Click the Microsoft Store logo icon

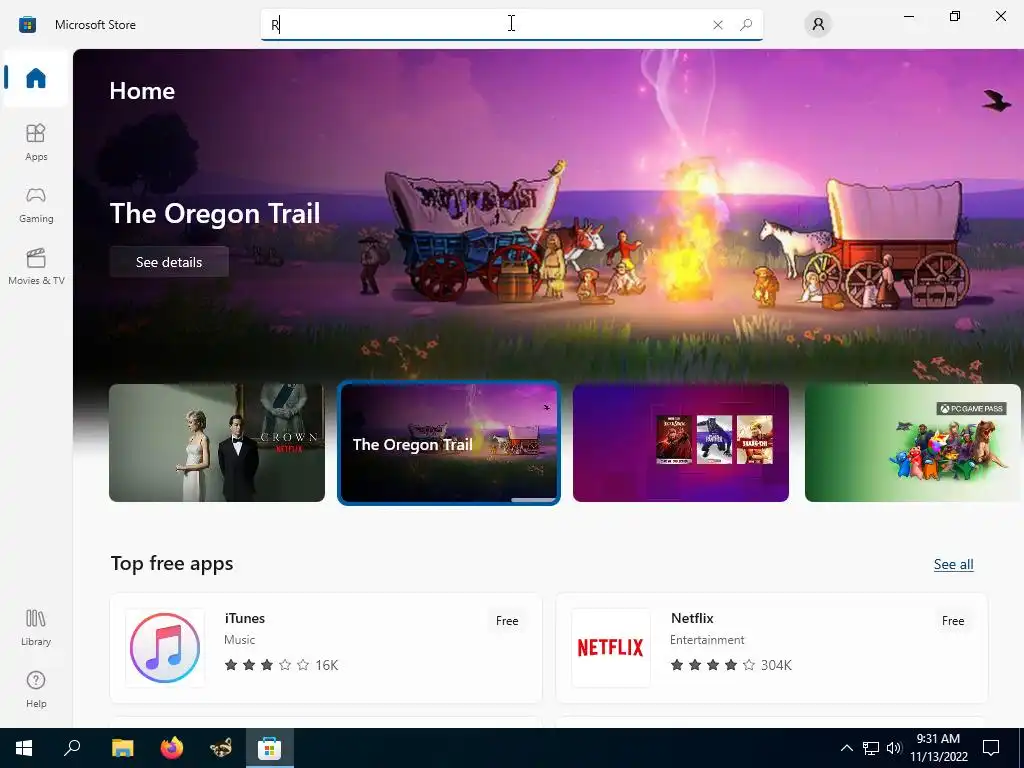[27, 25]
